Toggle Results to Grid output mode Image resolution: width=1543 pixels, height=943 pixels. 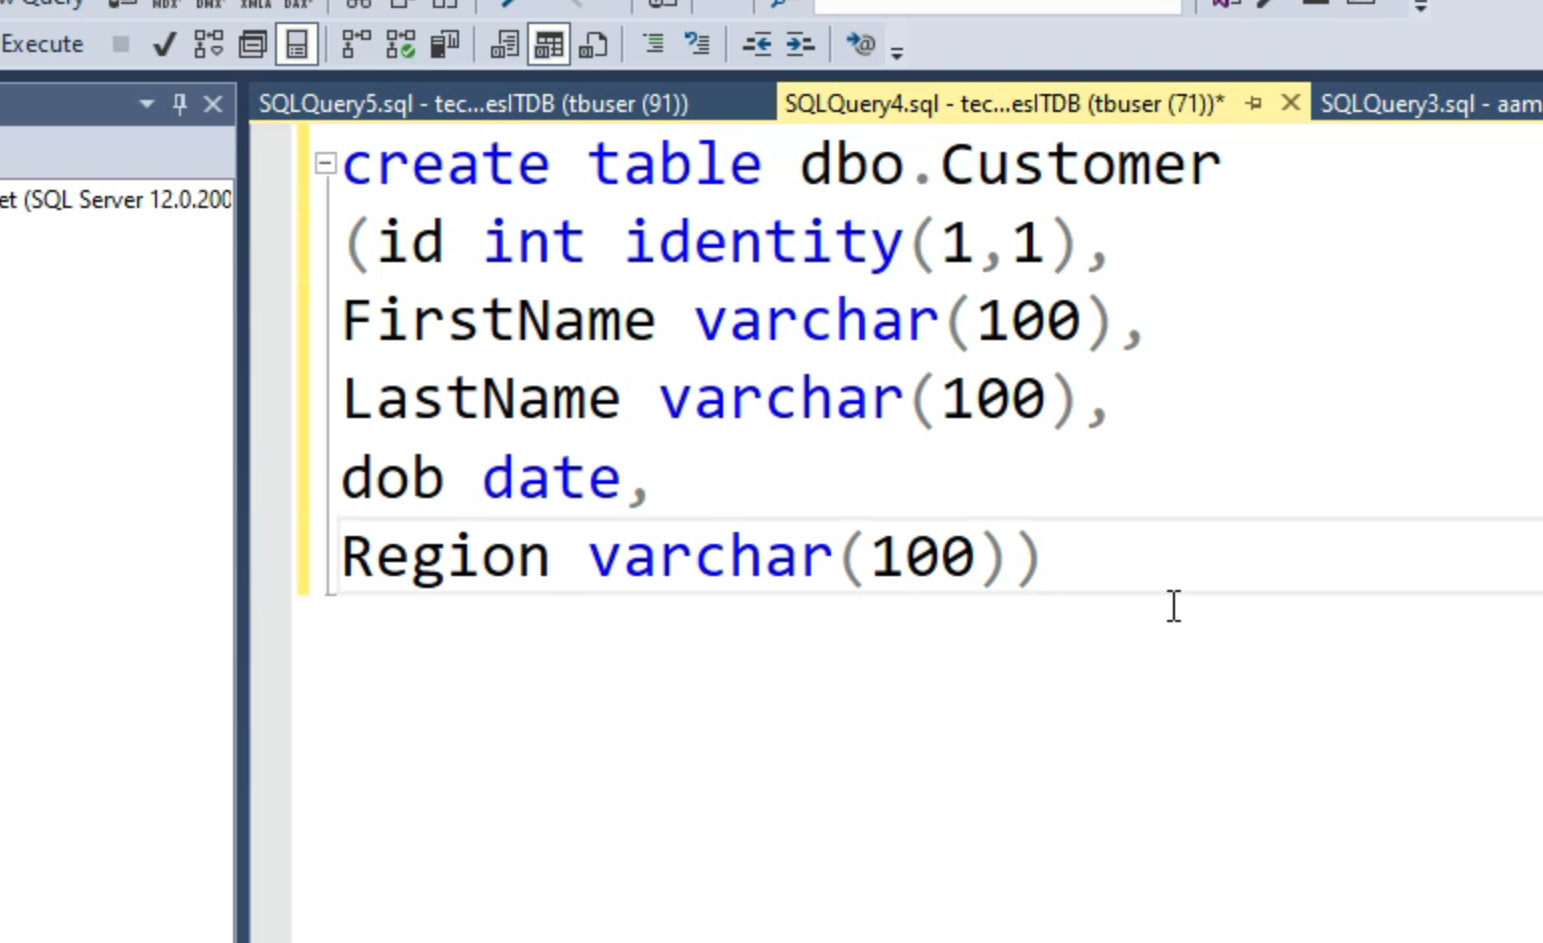[x=548, y=44]
